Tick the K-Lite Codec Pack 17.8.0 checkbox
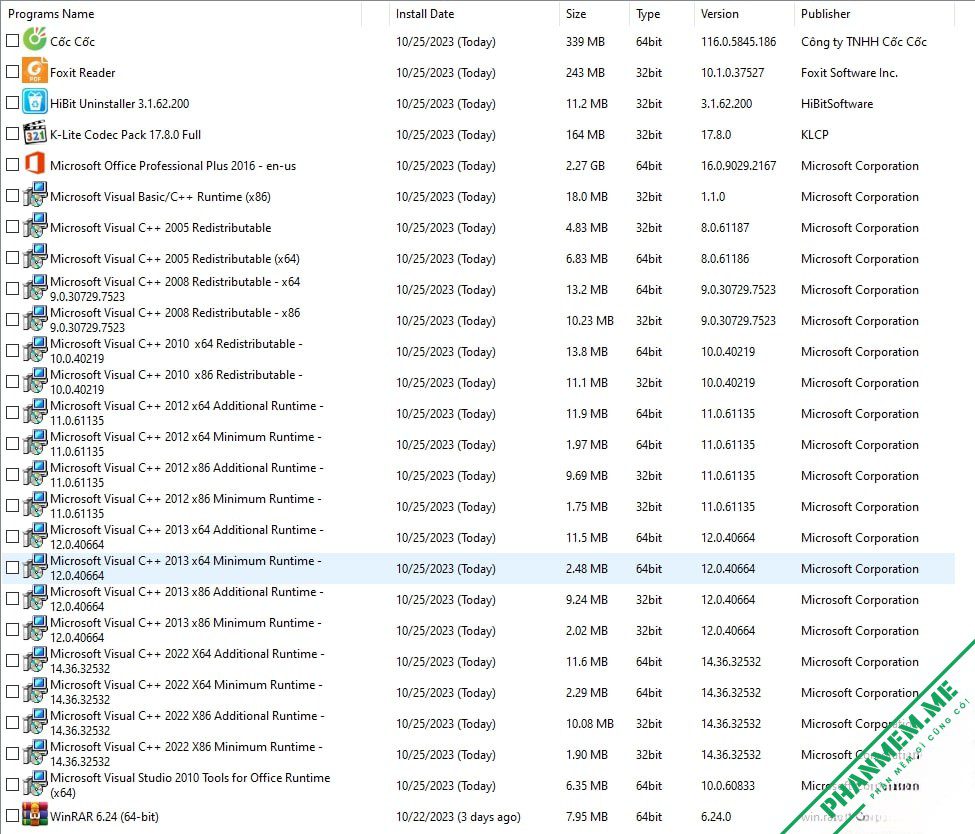 pyautogui.click(x=12, y=134)
